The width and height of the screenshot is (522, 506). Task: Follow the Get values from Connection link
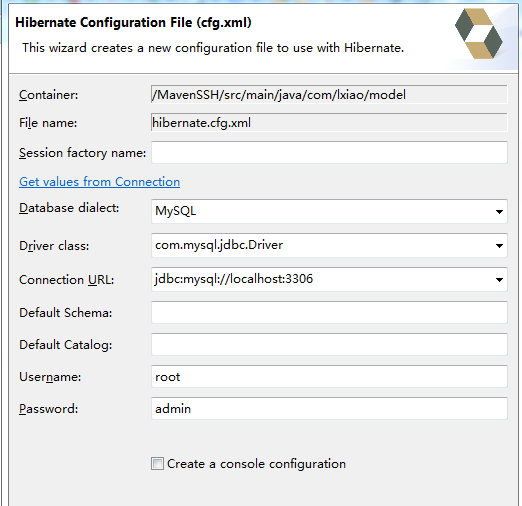99,182
